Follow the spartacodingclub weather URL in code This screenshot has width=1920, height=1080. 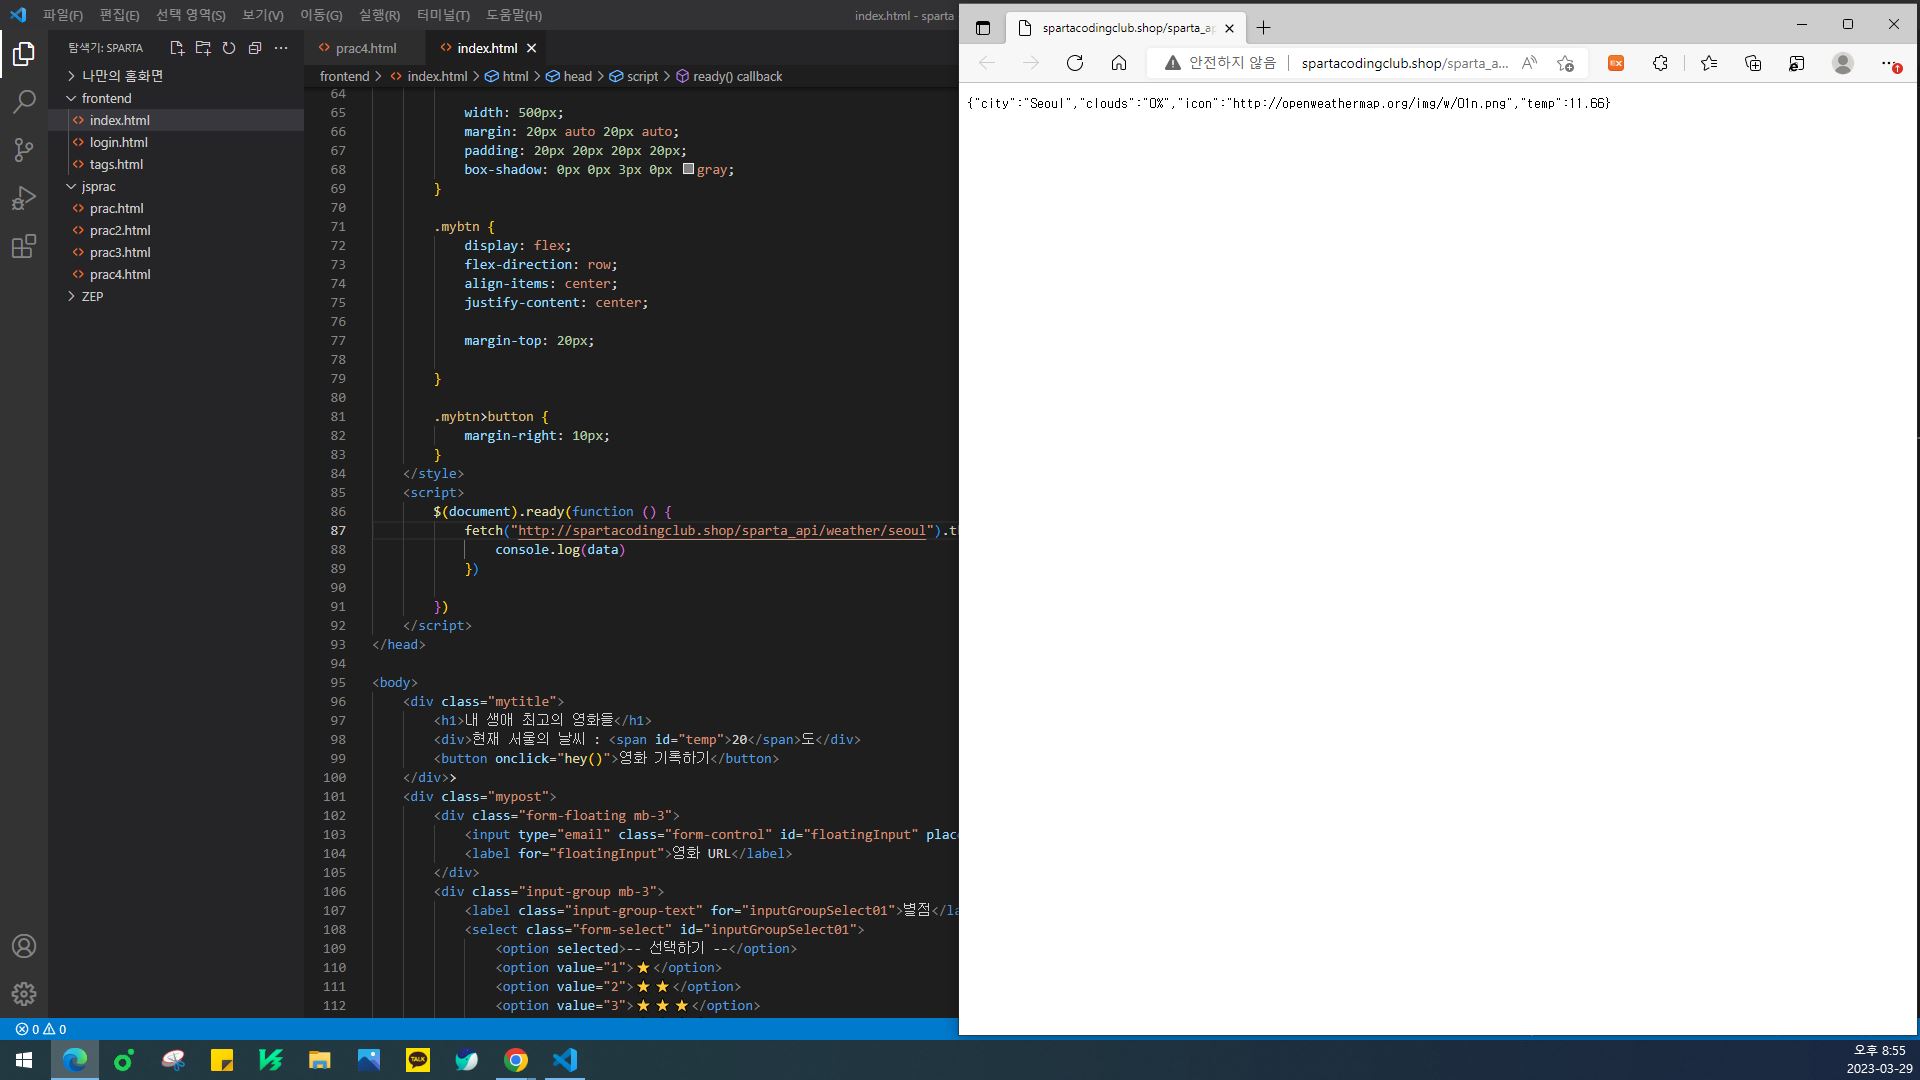(721, 530)
